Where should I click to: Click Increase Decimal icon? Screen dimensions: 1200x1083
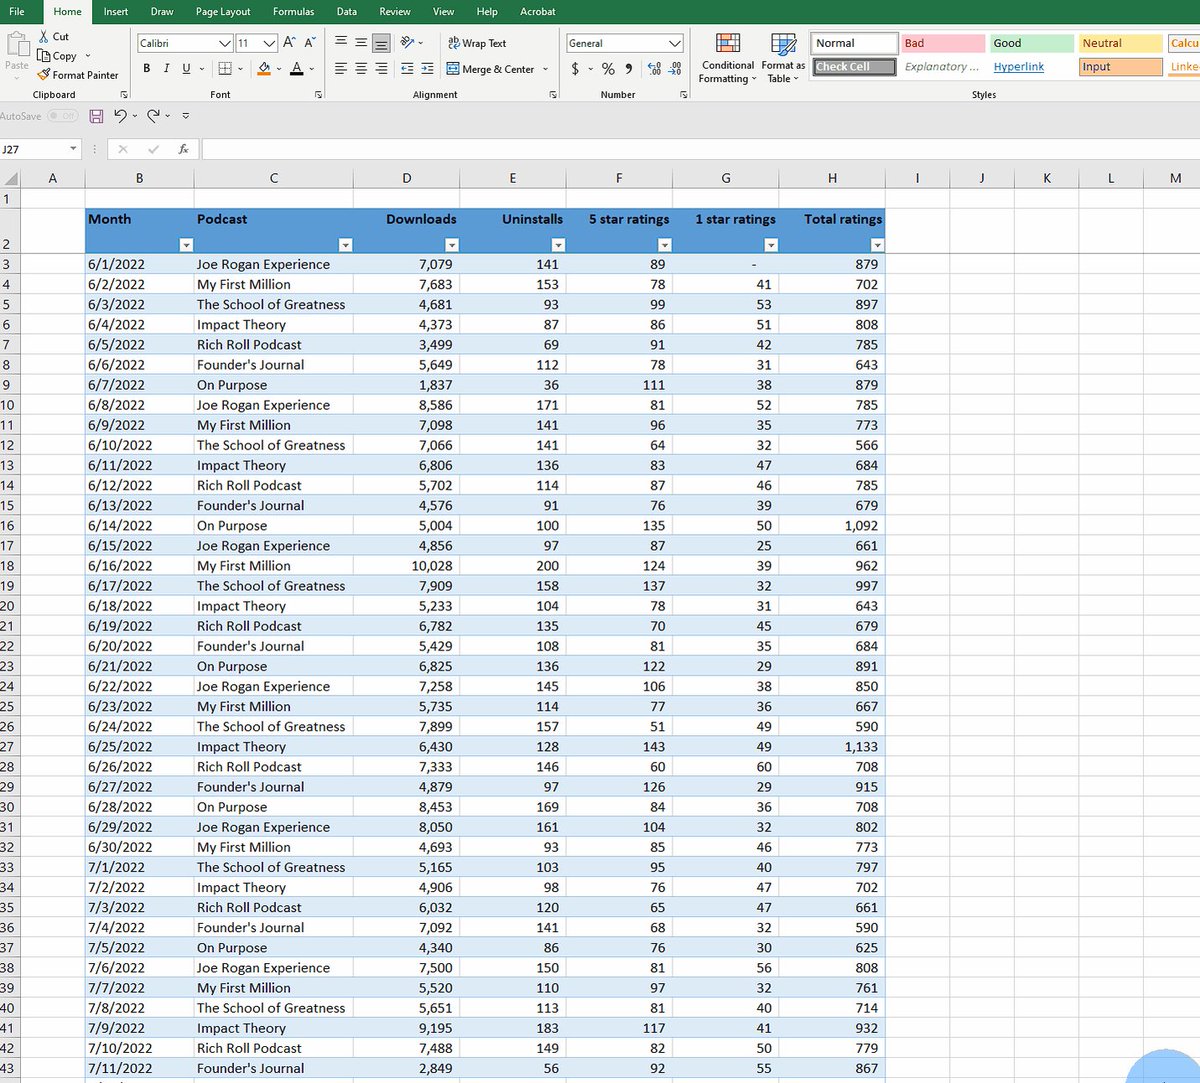click(x=654, y=69)
